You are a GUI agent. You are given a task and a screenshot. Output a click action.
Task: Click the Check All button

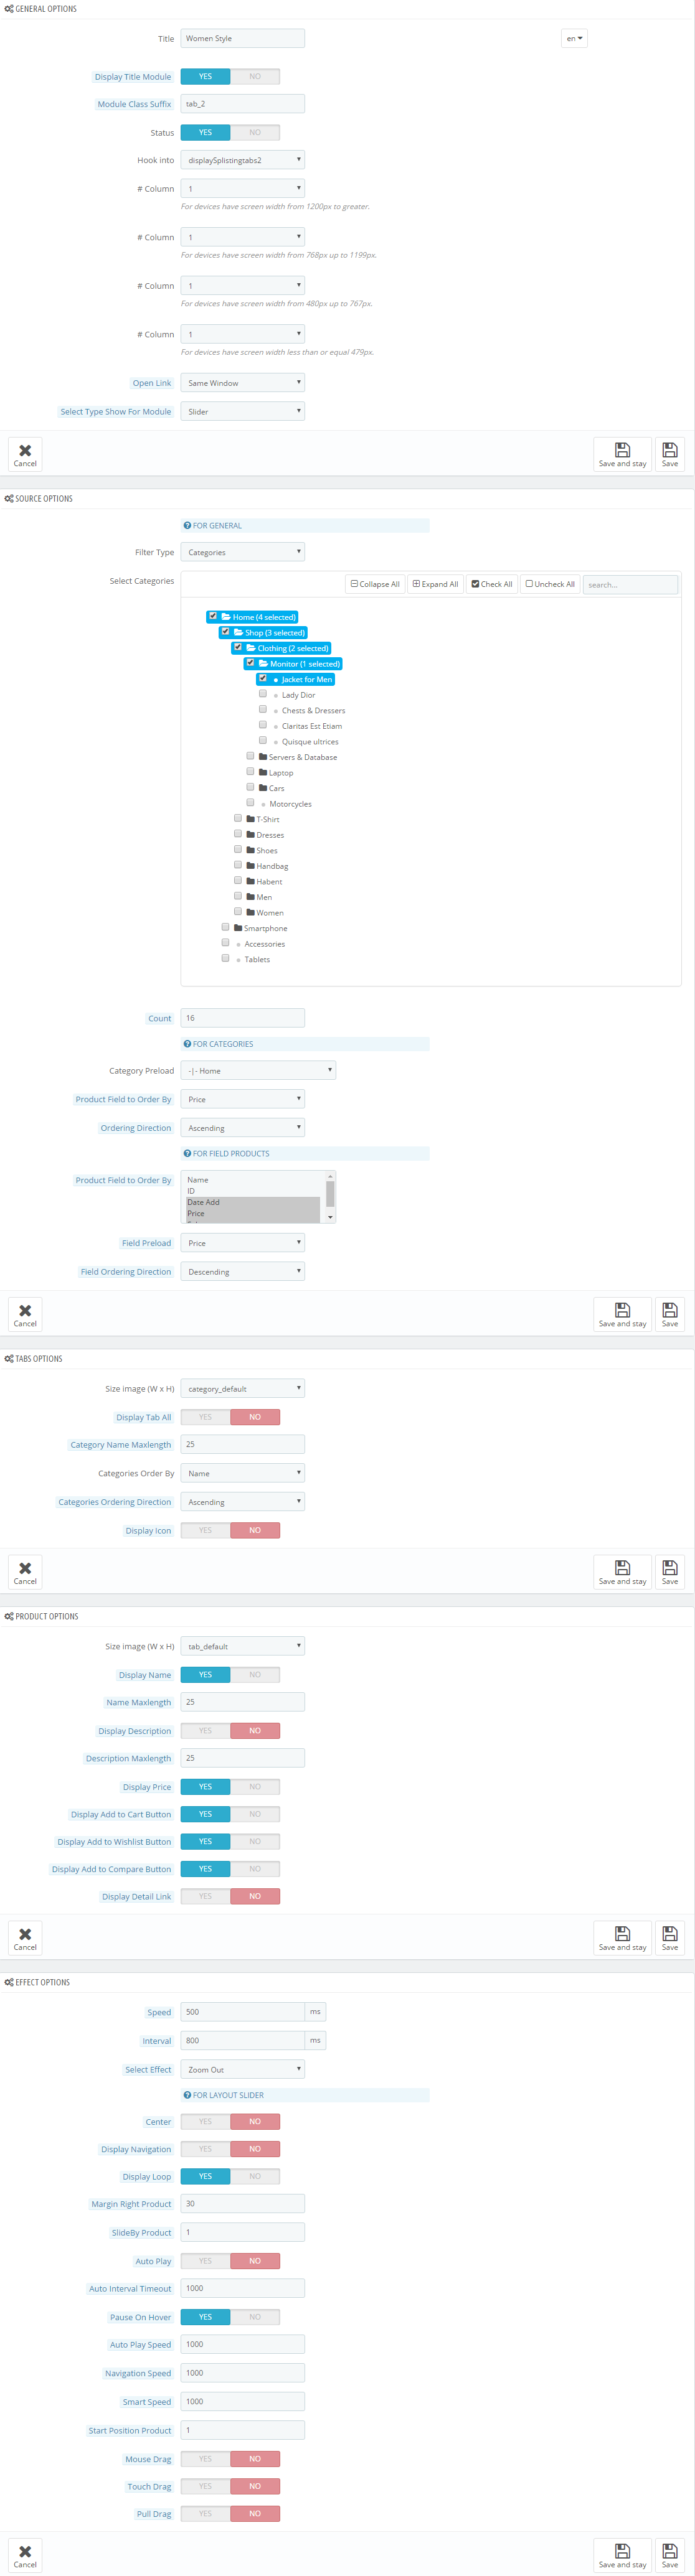pyautogui.click(x=492, y=584)
